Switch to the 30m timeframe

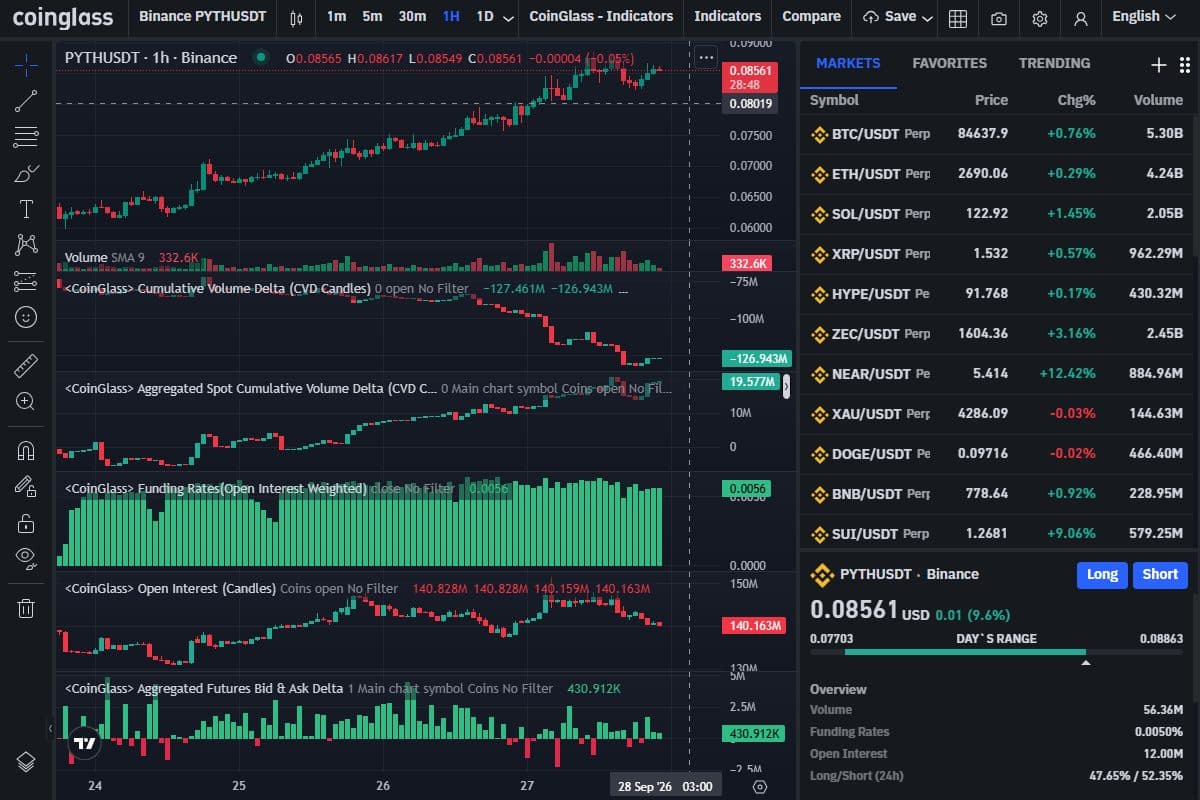[x=412, y=16]
